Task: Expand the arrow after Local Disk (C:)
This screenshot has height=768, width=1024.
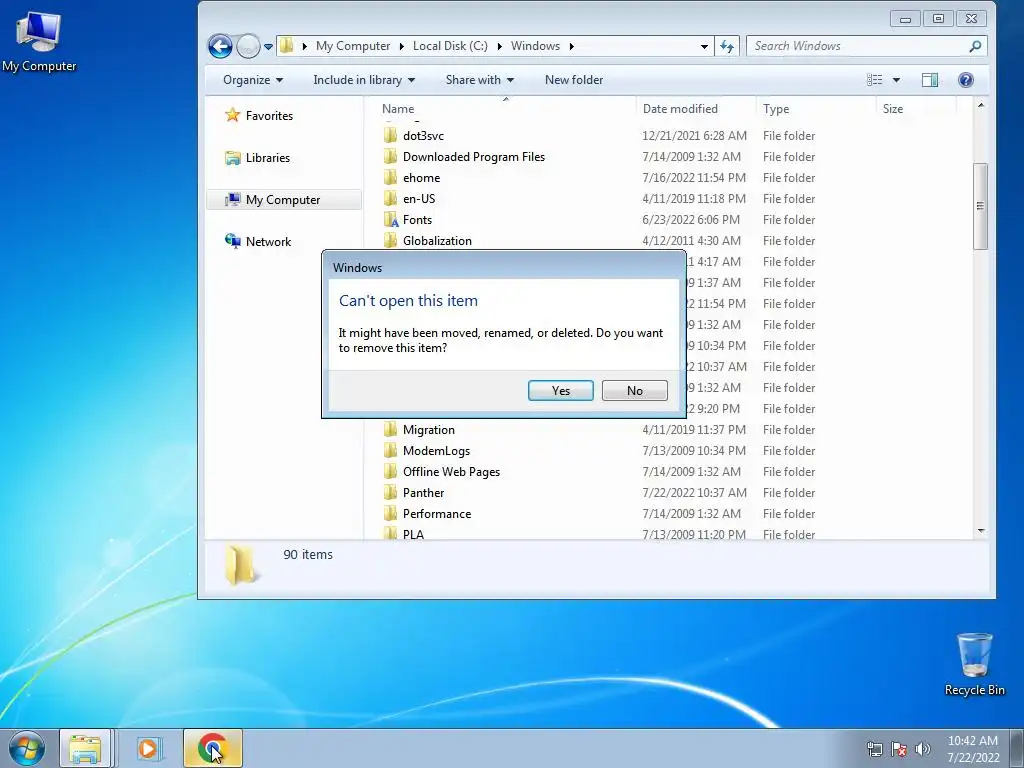Action: (500, 46)
